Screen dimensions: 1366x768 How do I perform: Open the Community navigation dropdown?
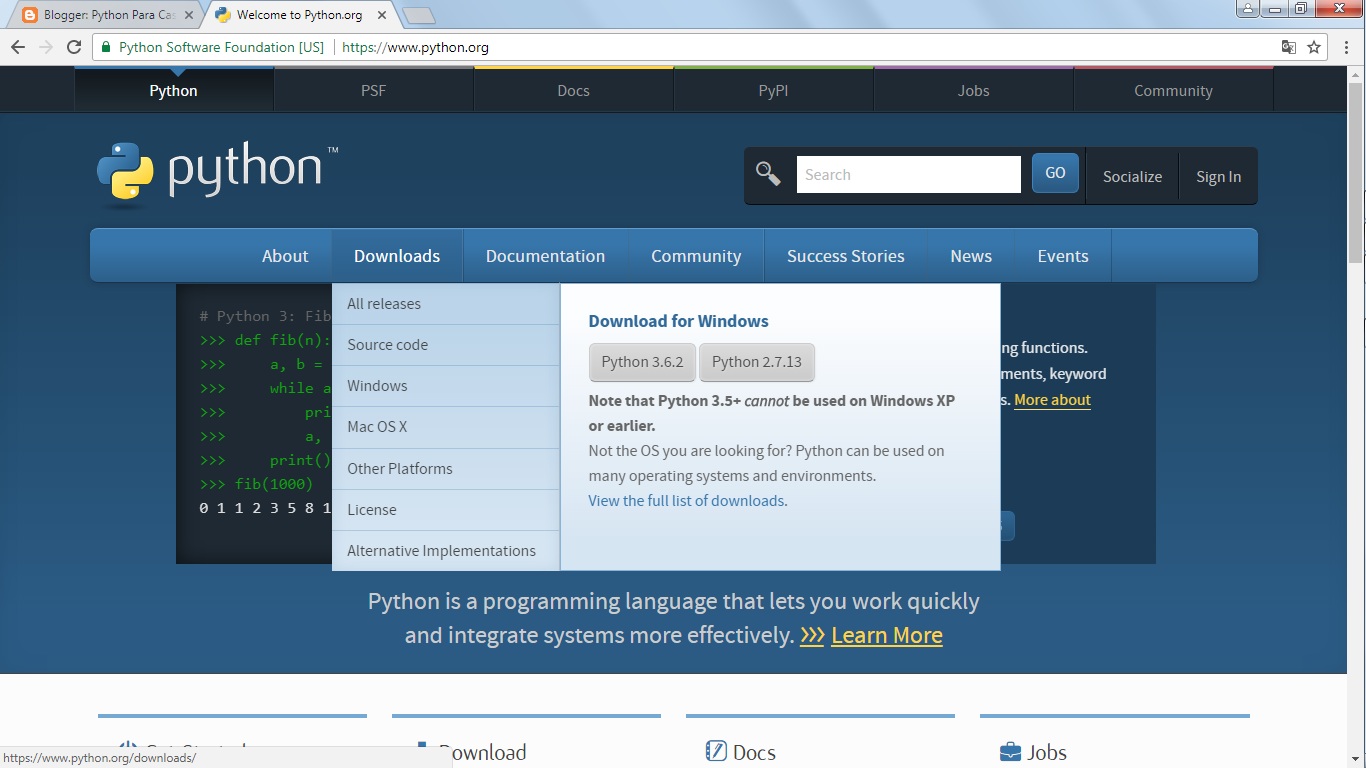click(x=695, y=255)
